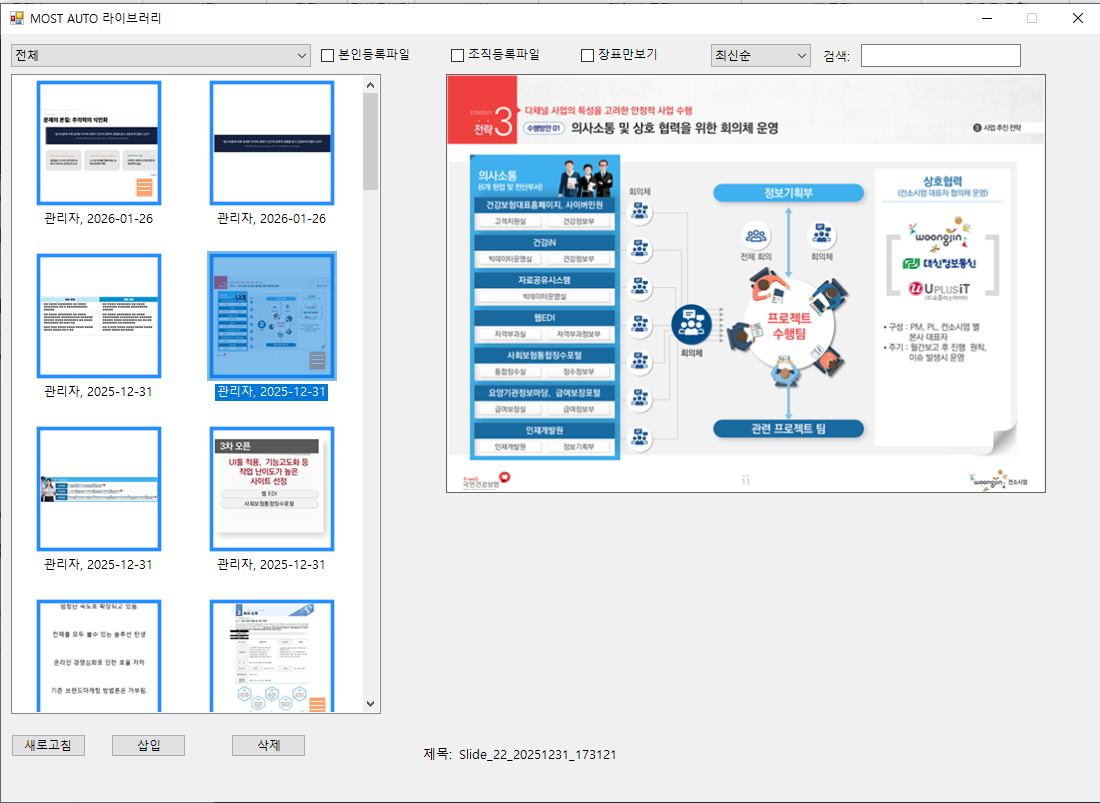Select the 3차 오픈 slide thumbnail
This screenshot has height=803, width=1100.
[x=271, y=489]
